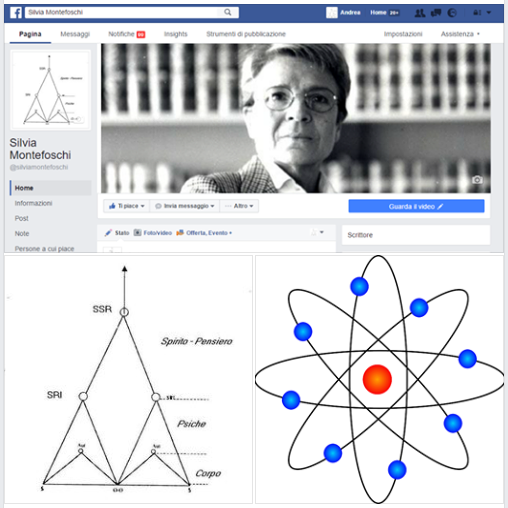Click the cover photo camera icon

pyautogui.click(x=477, y=180)
